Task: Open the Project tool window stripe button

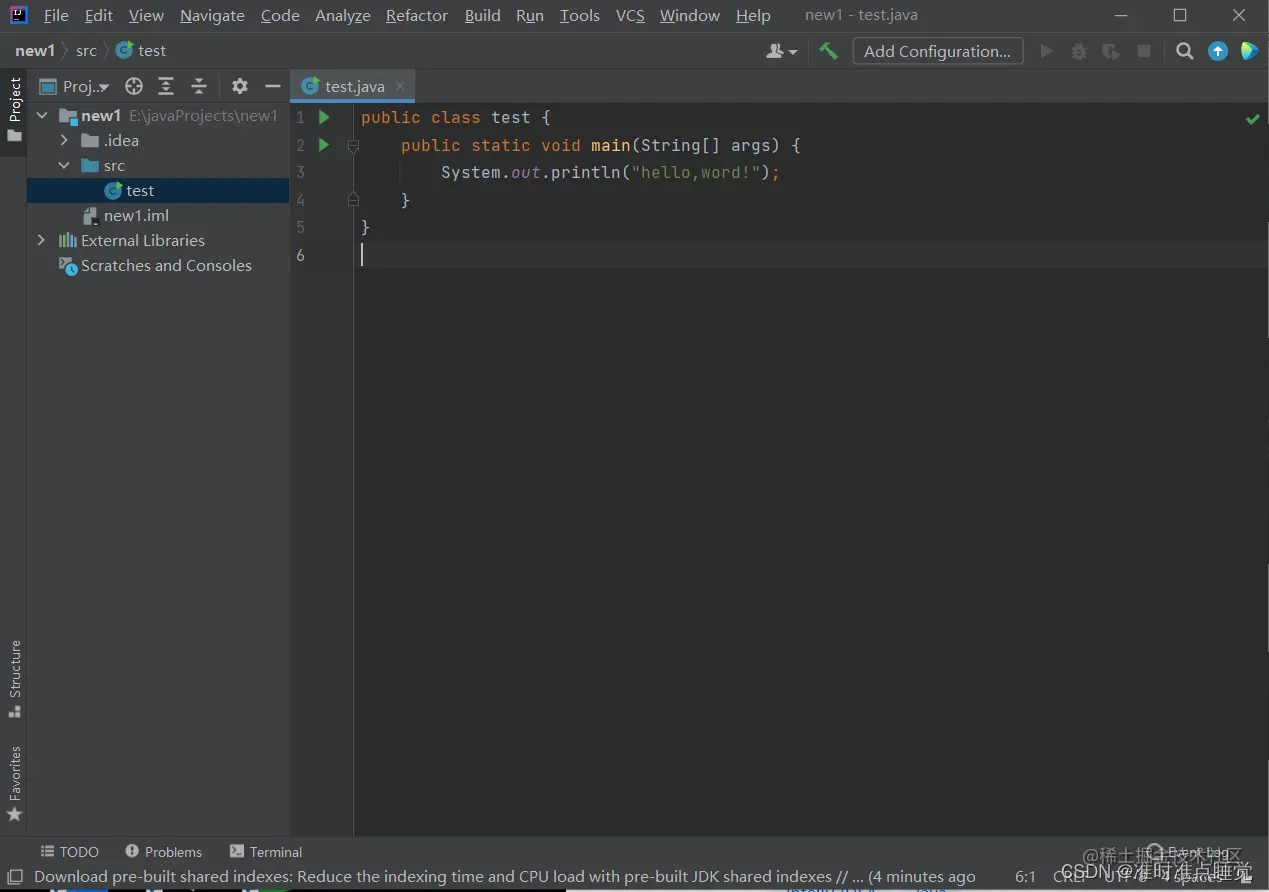Action: 14,109
